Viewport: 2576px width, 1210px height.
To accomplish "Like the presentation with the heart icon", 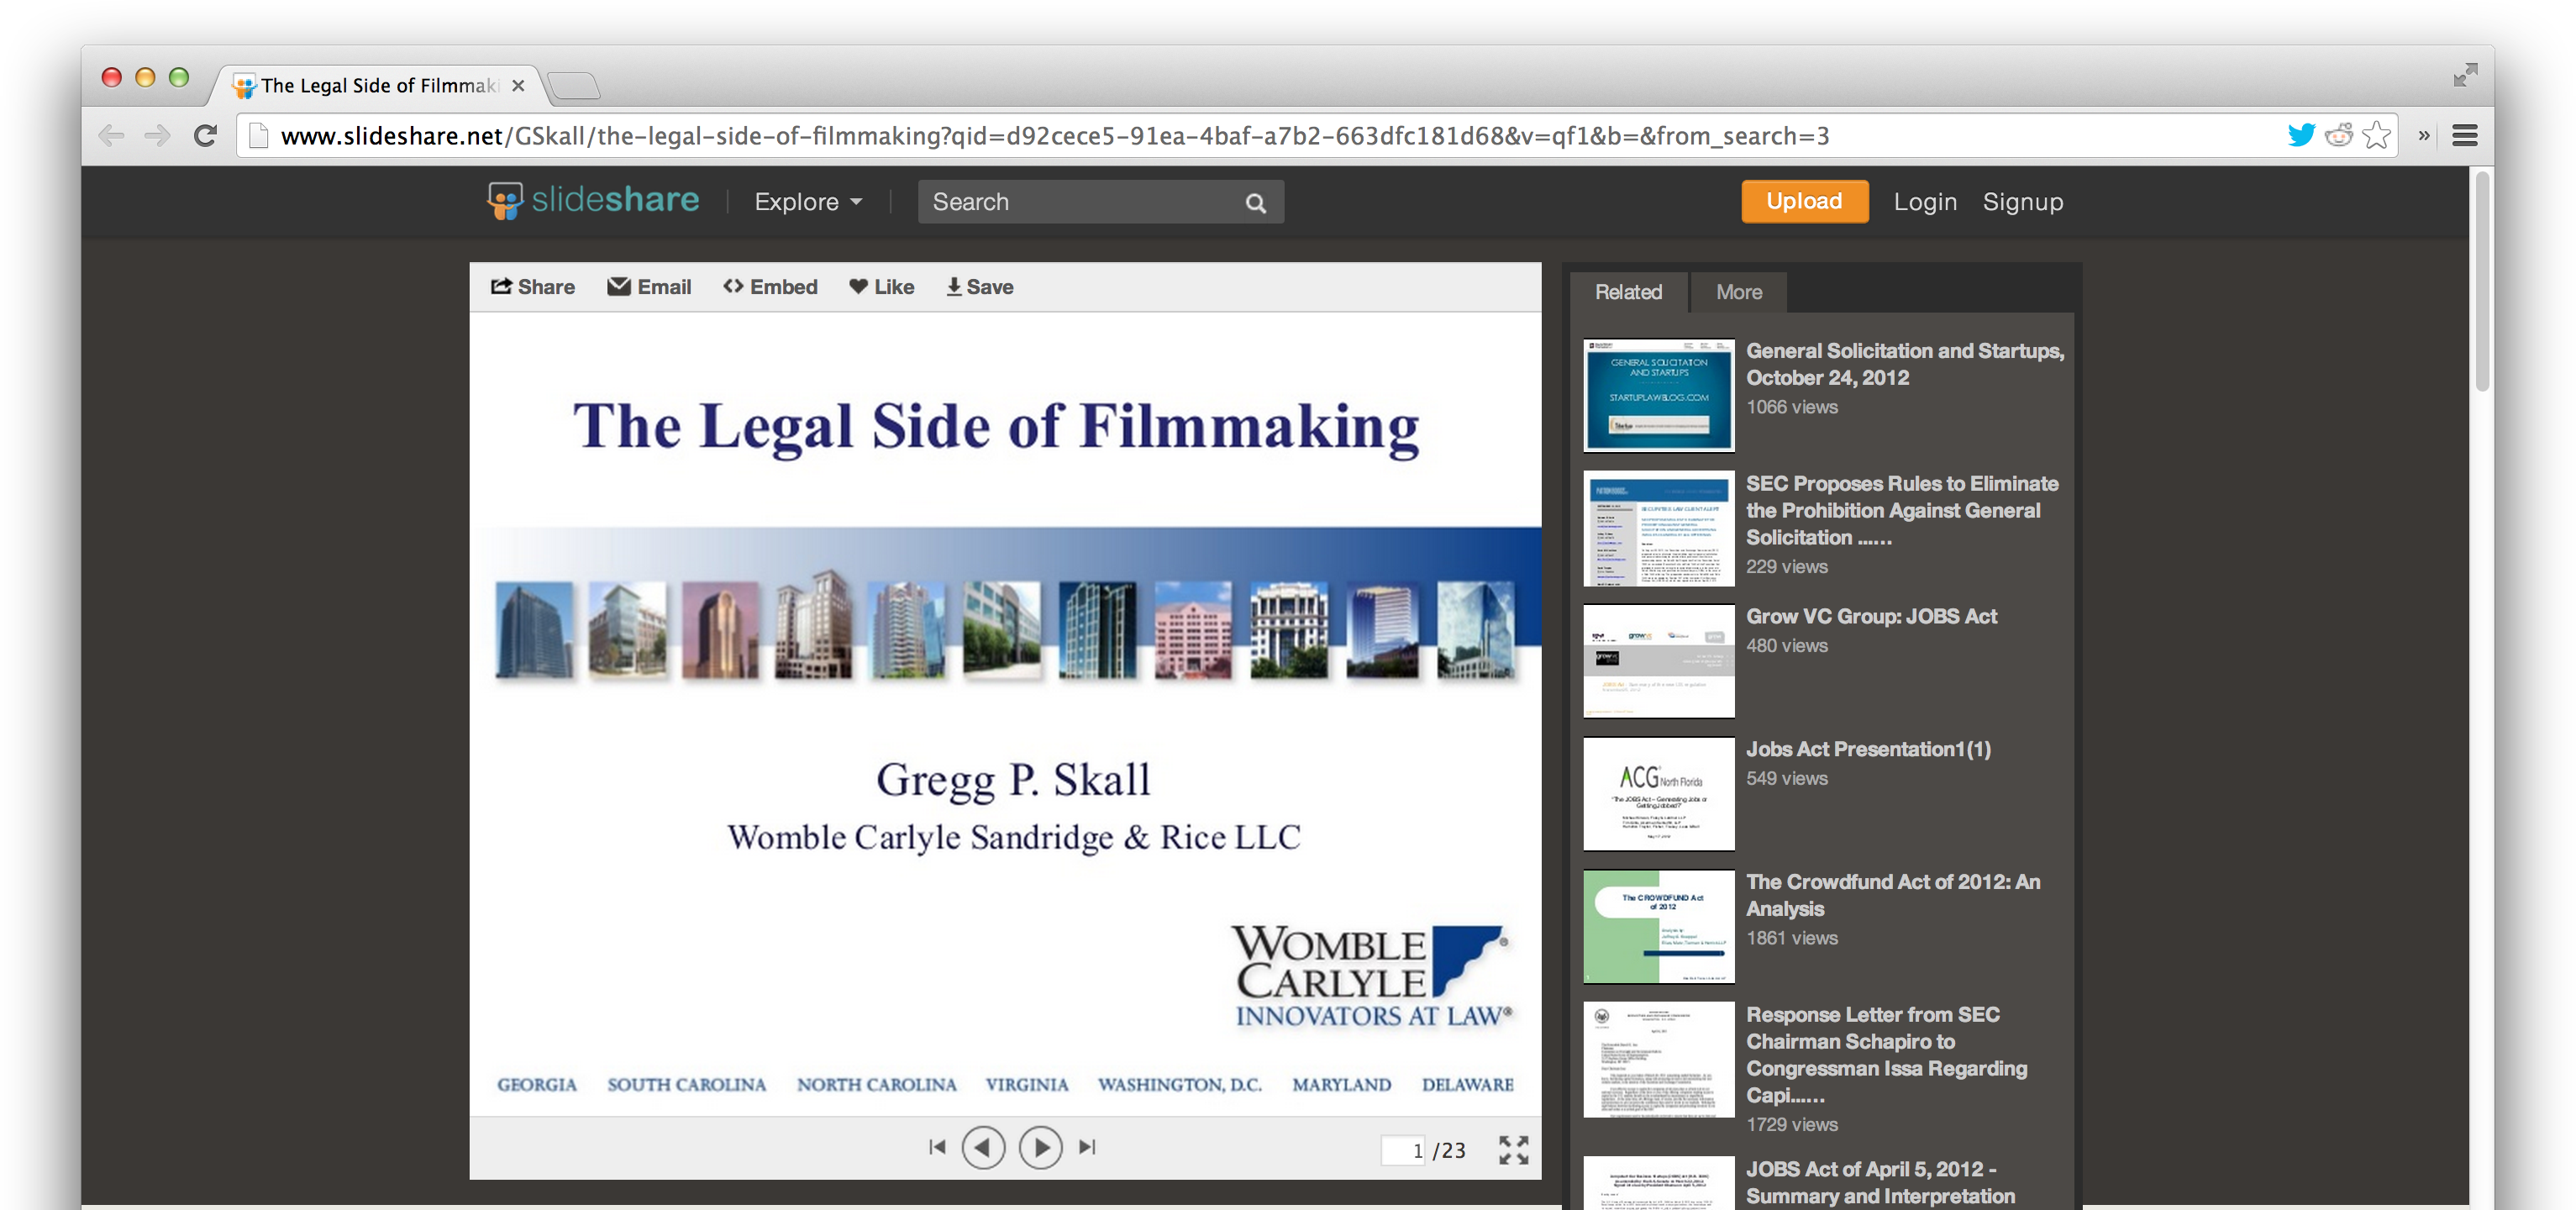I will pyautogui.click(x=880, y=287).
